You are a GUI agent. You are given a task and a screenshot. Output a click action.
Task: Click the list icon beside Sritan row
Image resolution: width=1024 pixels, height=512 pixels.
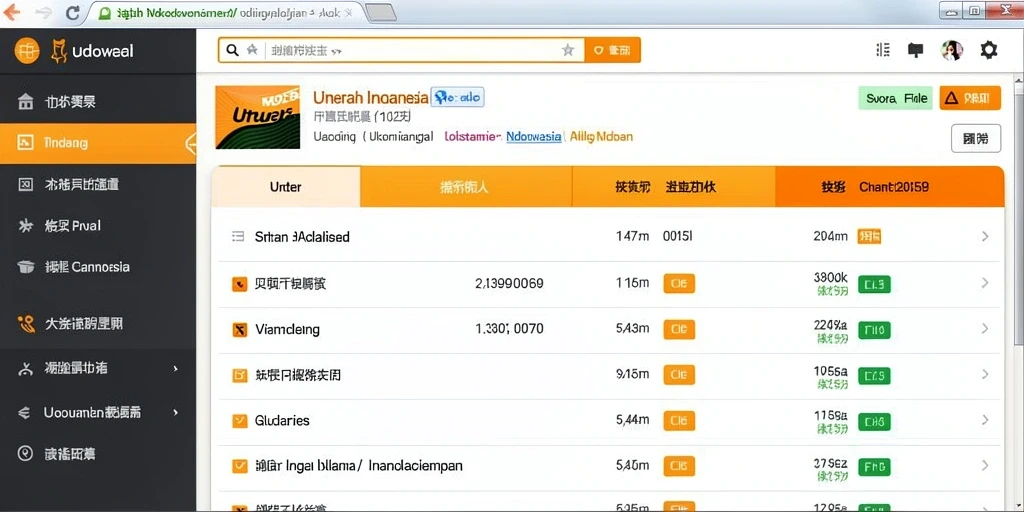point(238,236)
